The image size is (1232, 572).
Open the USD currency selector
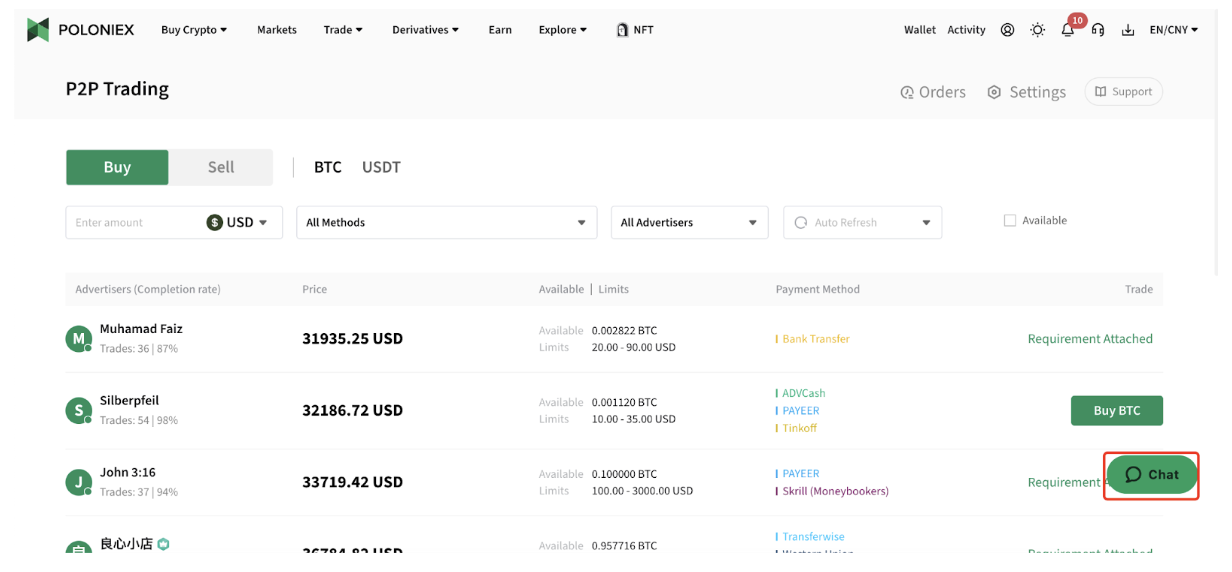click(x=238, y=222)
